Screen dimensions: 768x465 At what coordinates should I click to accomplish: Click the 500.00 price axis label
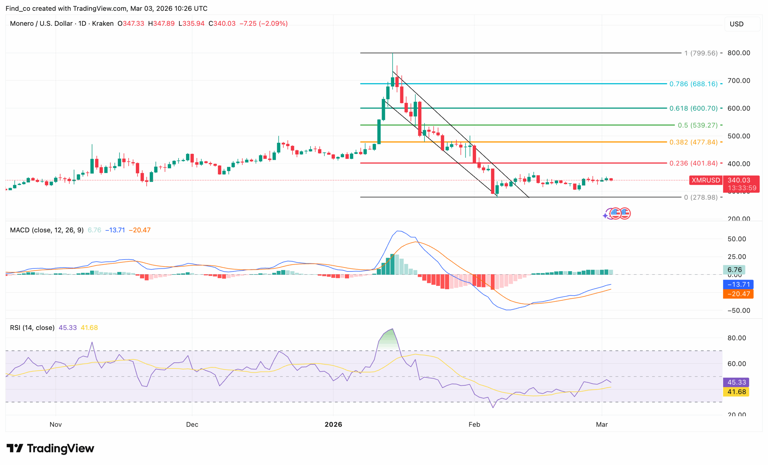tap(739, 136)
